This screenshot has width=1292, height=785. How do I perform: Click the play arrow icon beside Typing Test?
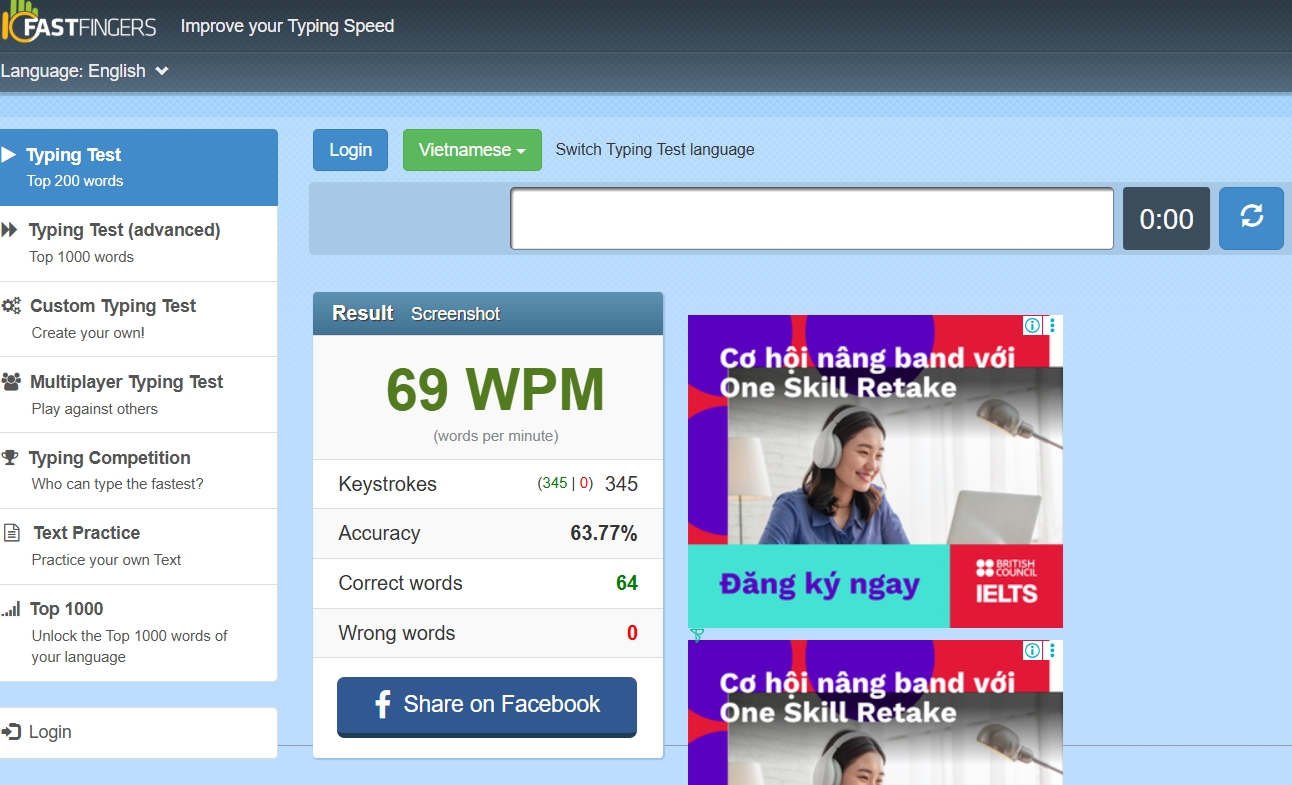pos(9,154)
